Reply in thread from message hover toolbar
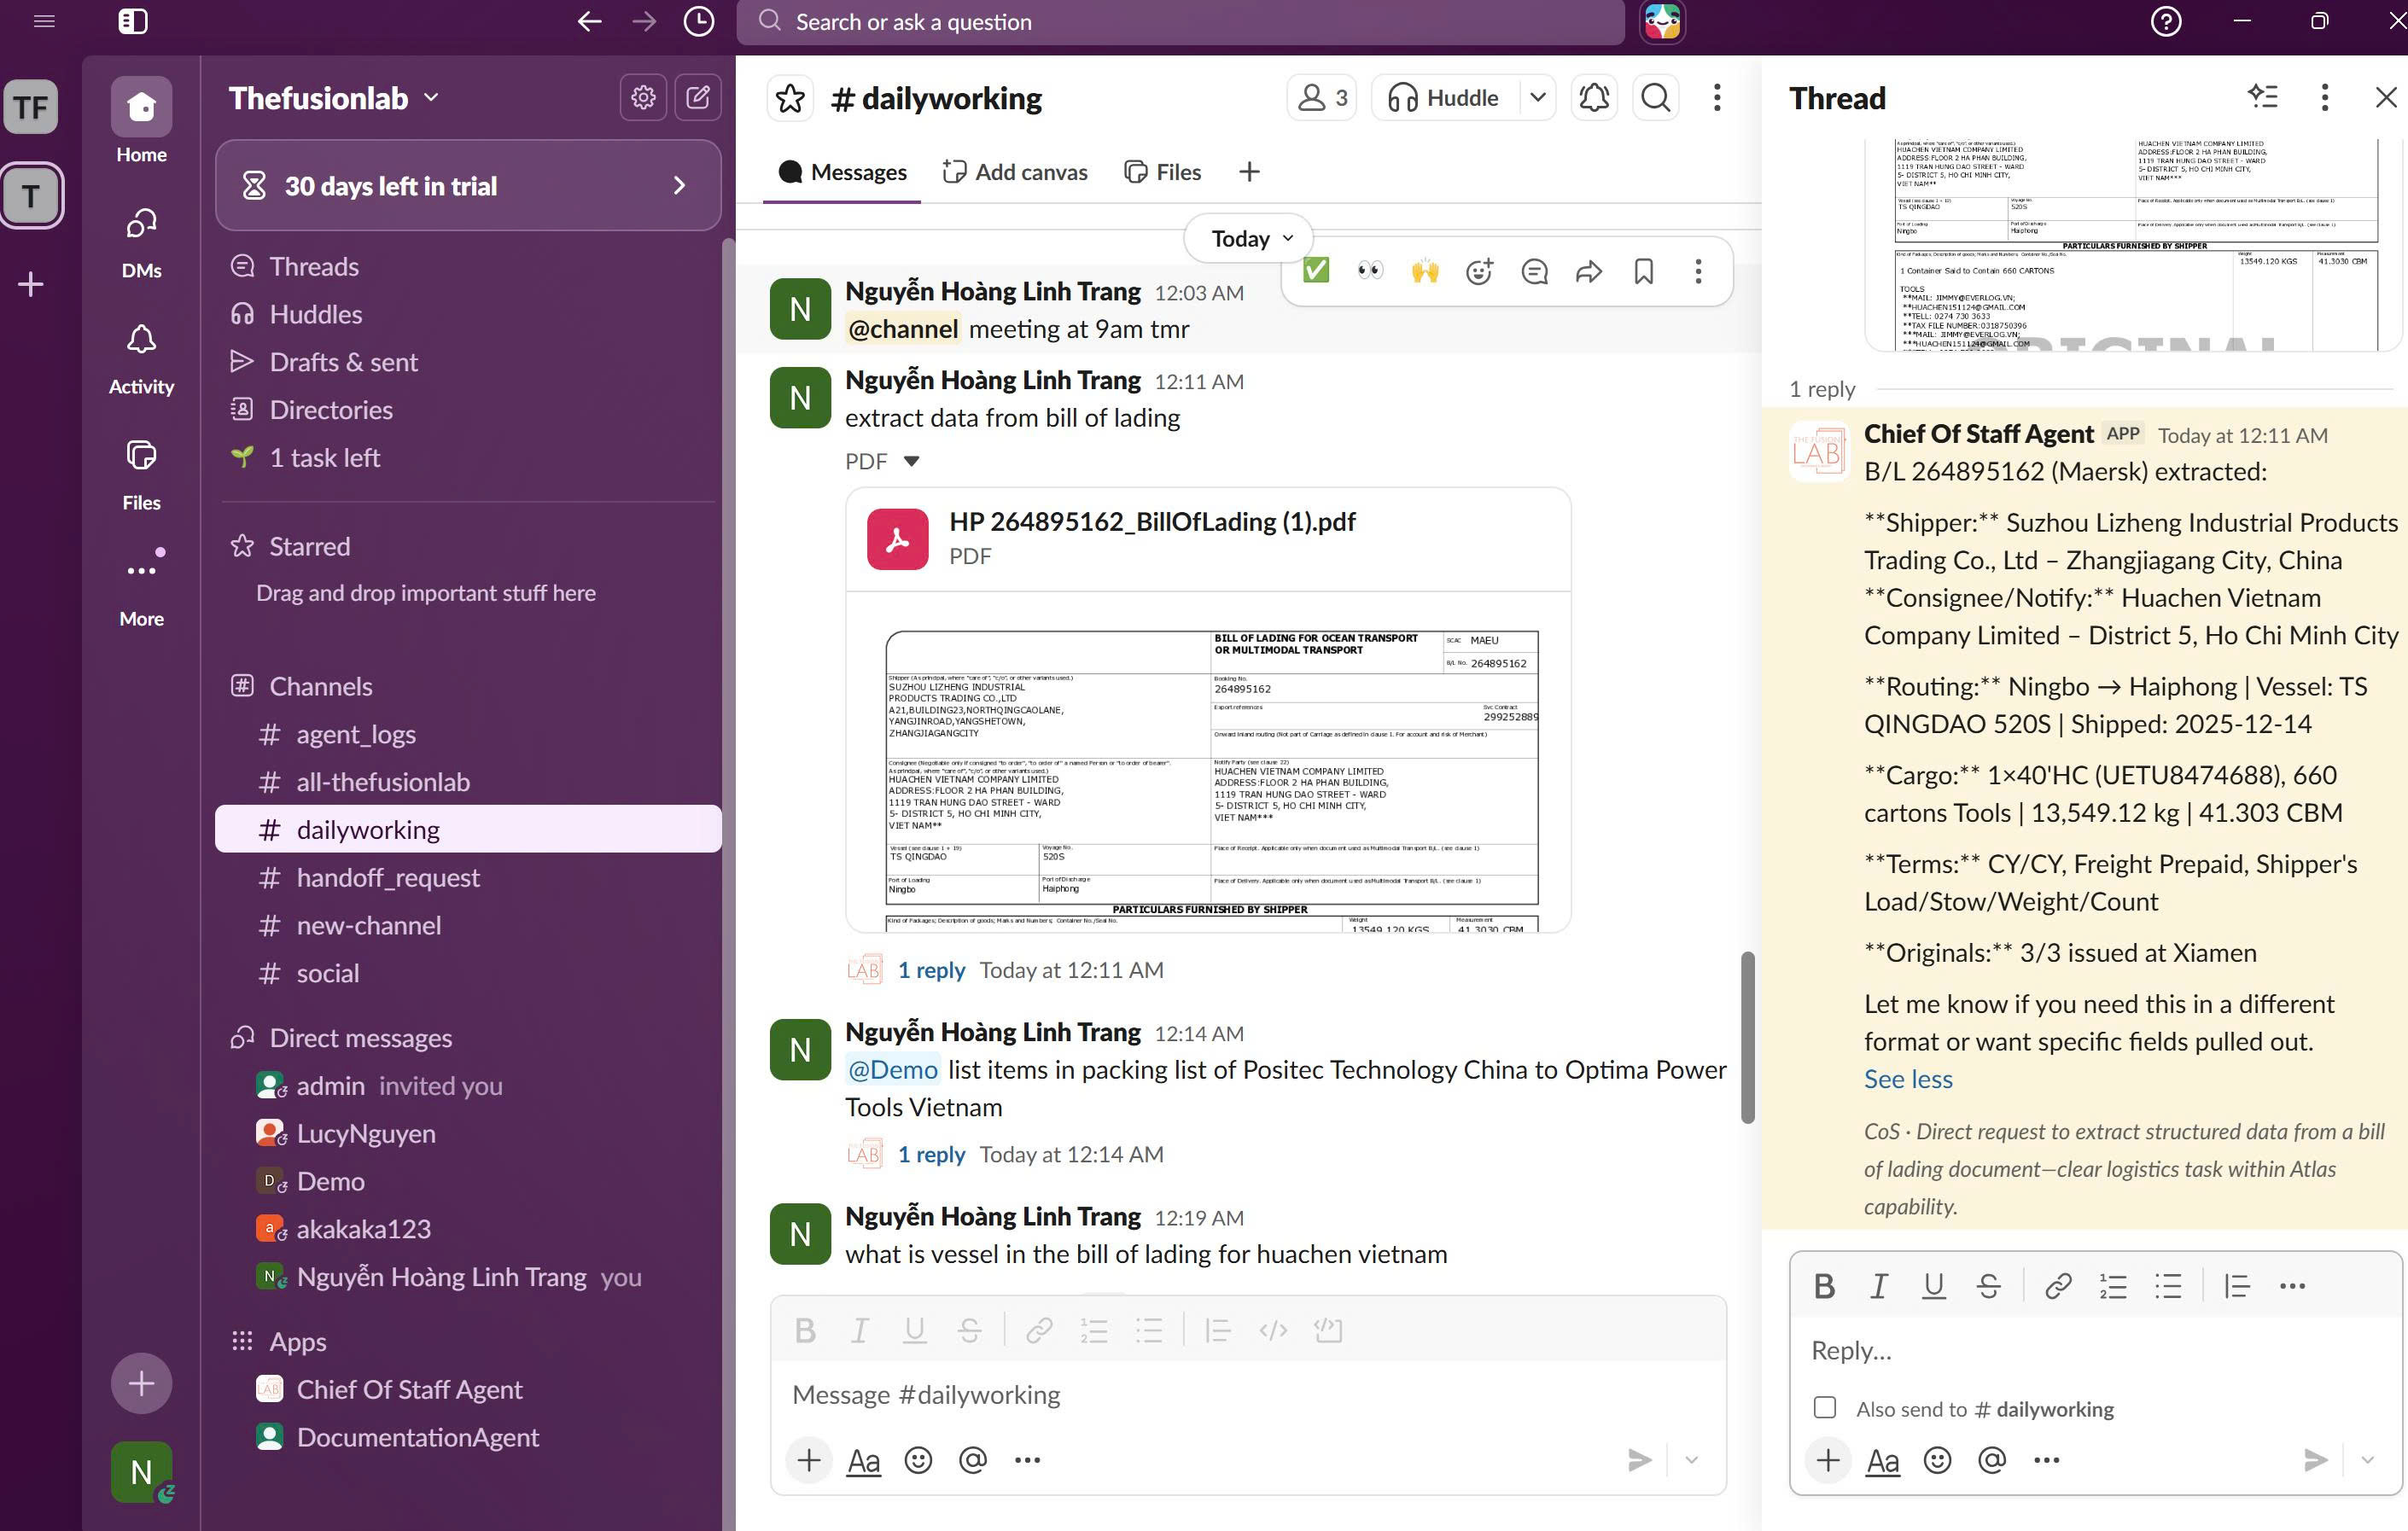 [1534, 271]
